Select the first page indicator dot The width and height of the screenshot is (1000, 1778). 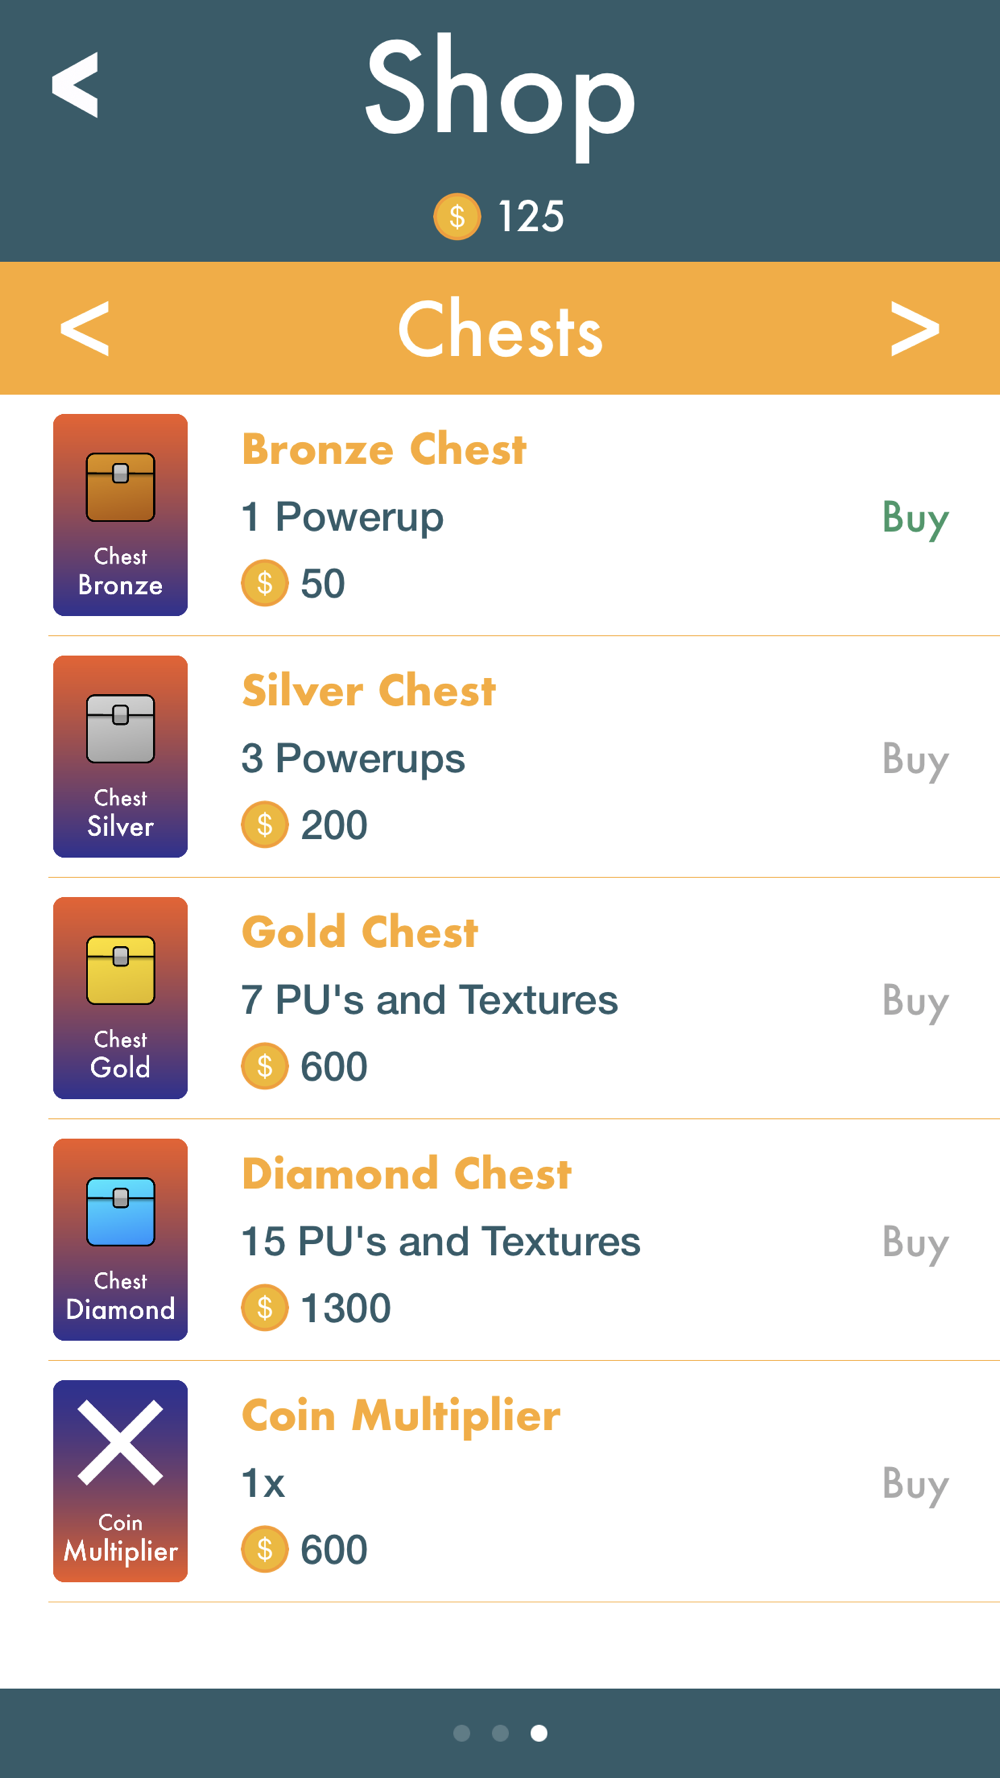[461, 1733]
